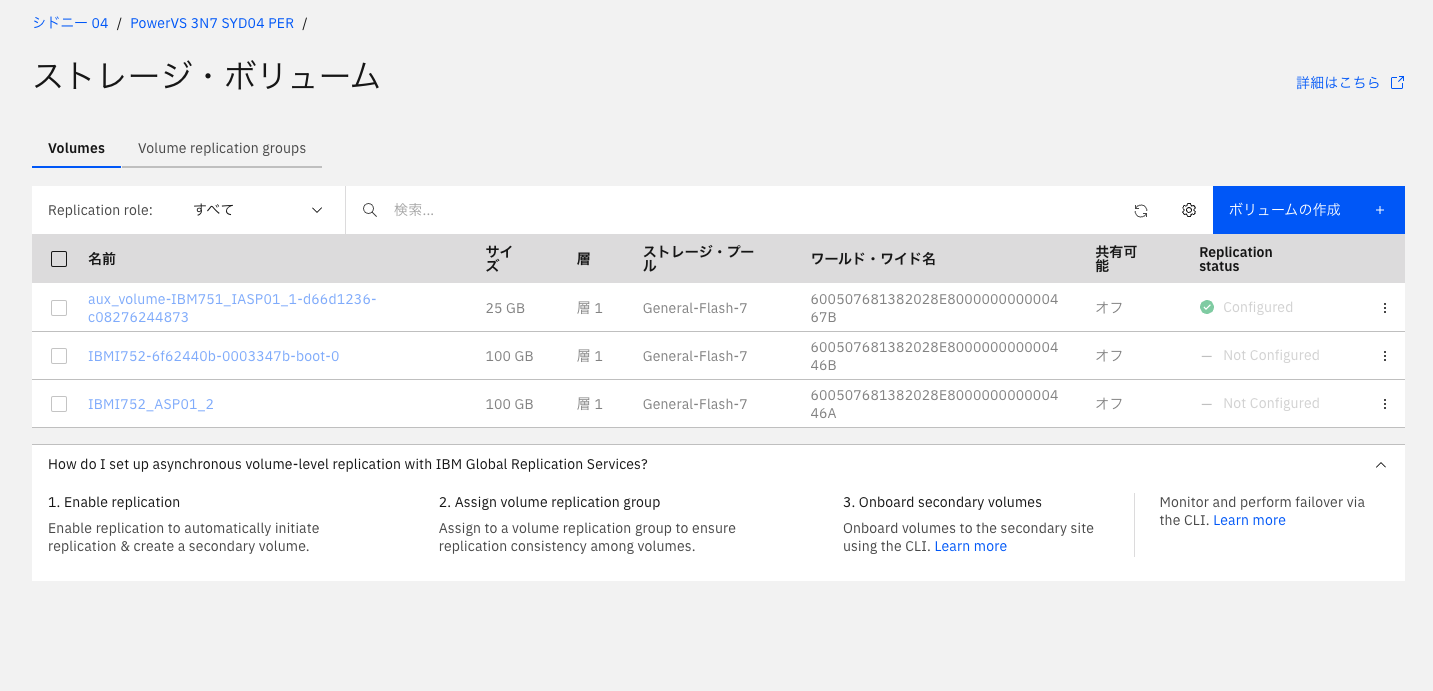Go to PowerVS 3N7 SYD04 PER breadcrumb
Viewport: 1433px width, 691px height.
coord(212,23)
